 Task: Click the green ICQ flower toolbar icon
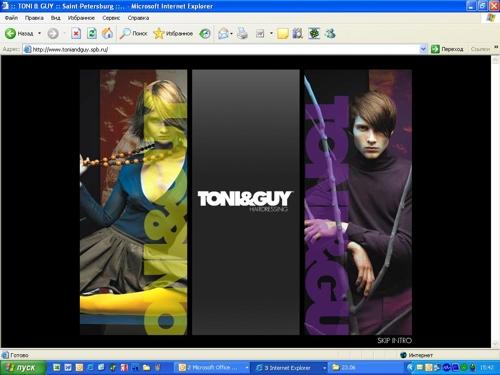[x=314, y=33]
